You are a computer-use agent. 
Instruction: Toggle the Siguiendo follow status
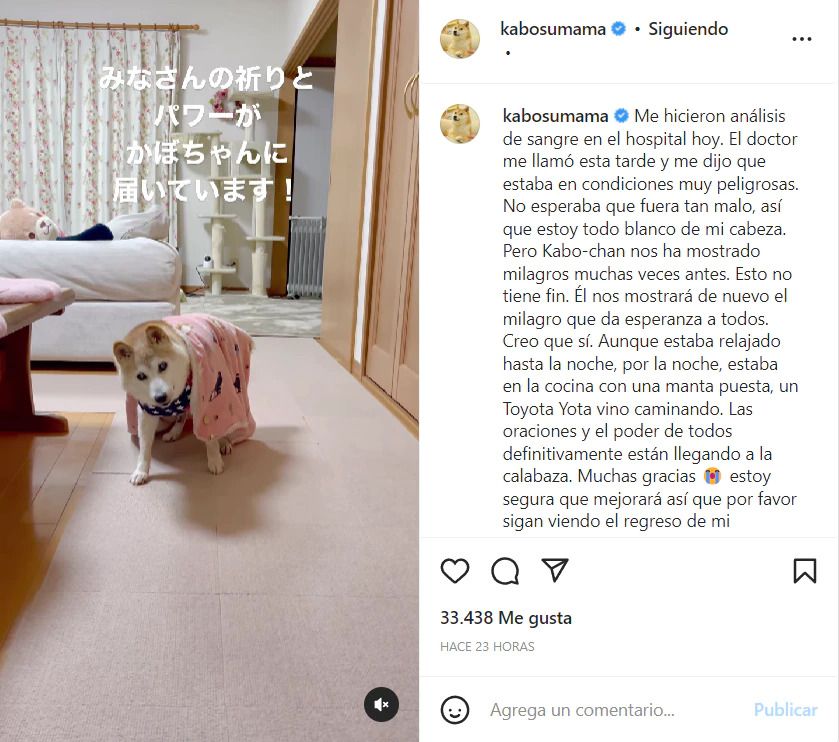688,29
